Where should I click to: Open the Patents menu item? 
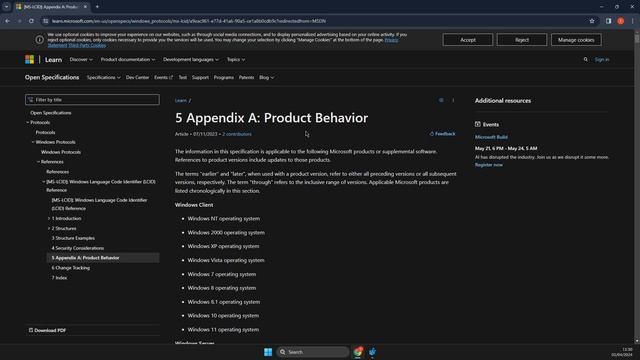246,78
